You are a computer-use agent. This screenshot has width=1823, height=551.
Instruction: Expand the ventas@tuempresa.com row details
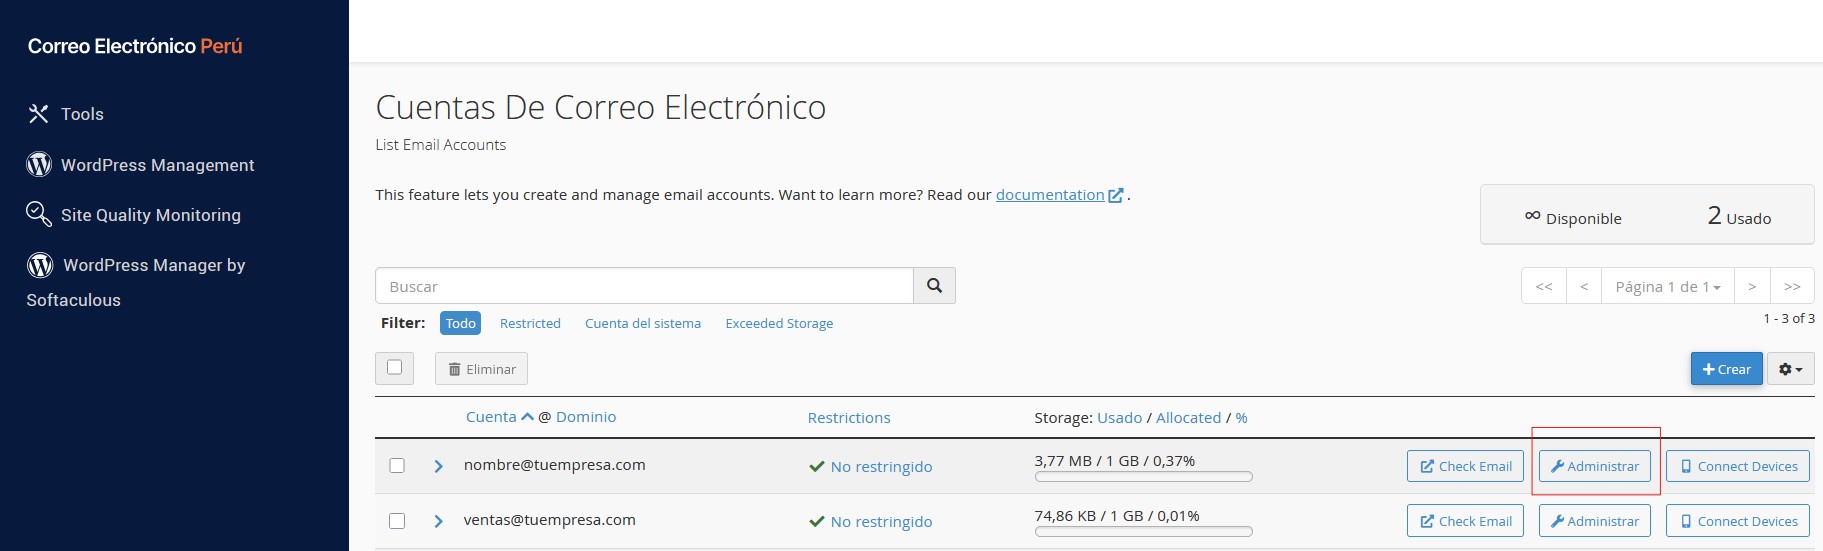point(438,521)
